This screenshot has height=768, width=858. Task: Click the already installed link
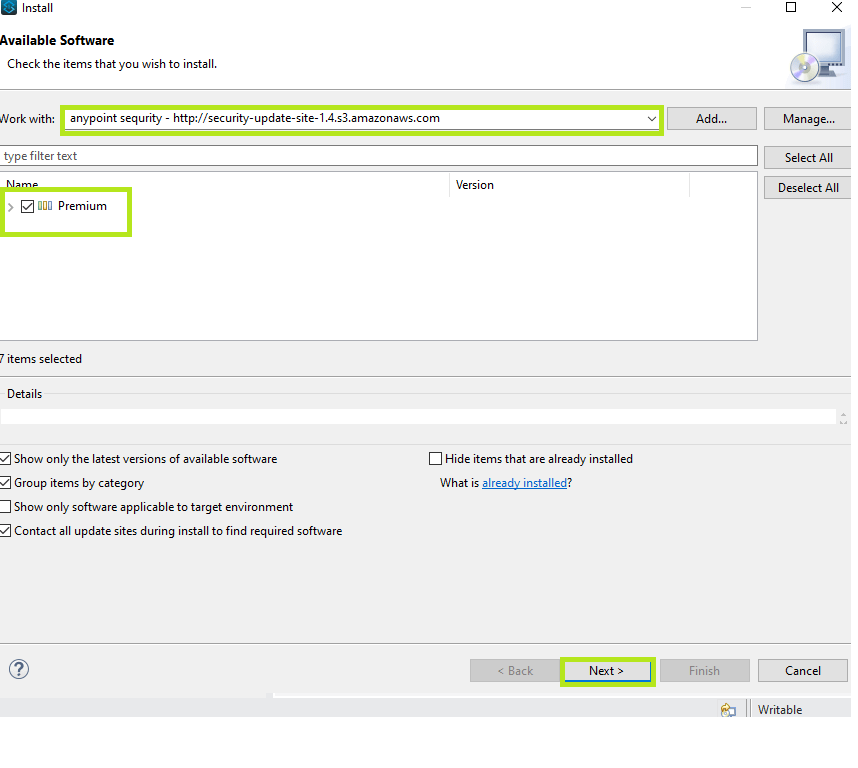tap(524, 482)
